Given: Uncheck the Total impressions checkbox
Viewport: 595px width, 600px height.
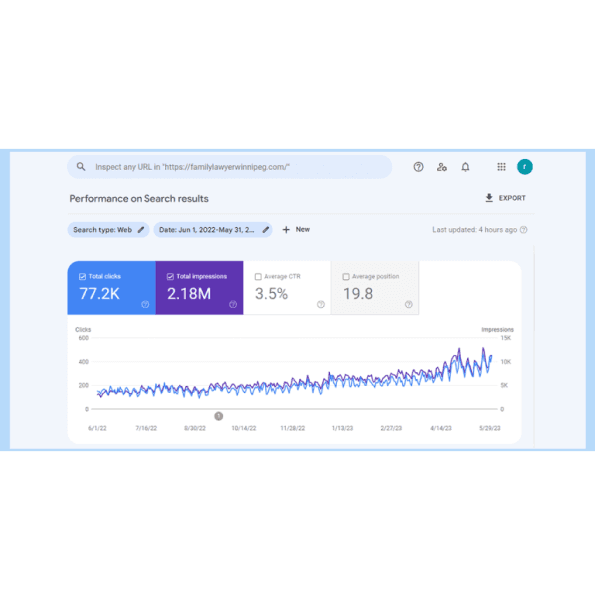Looking at the screenshot, I should [170, 276].
